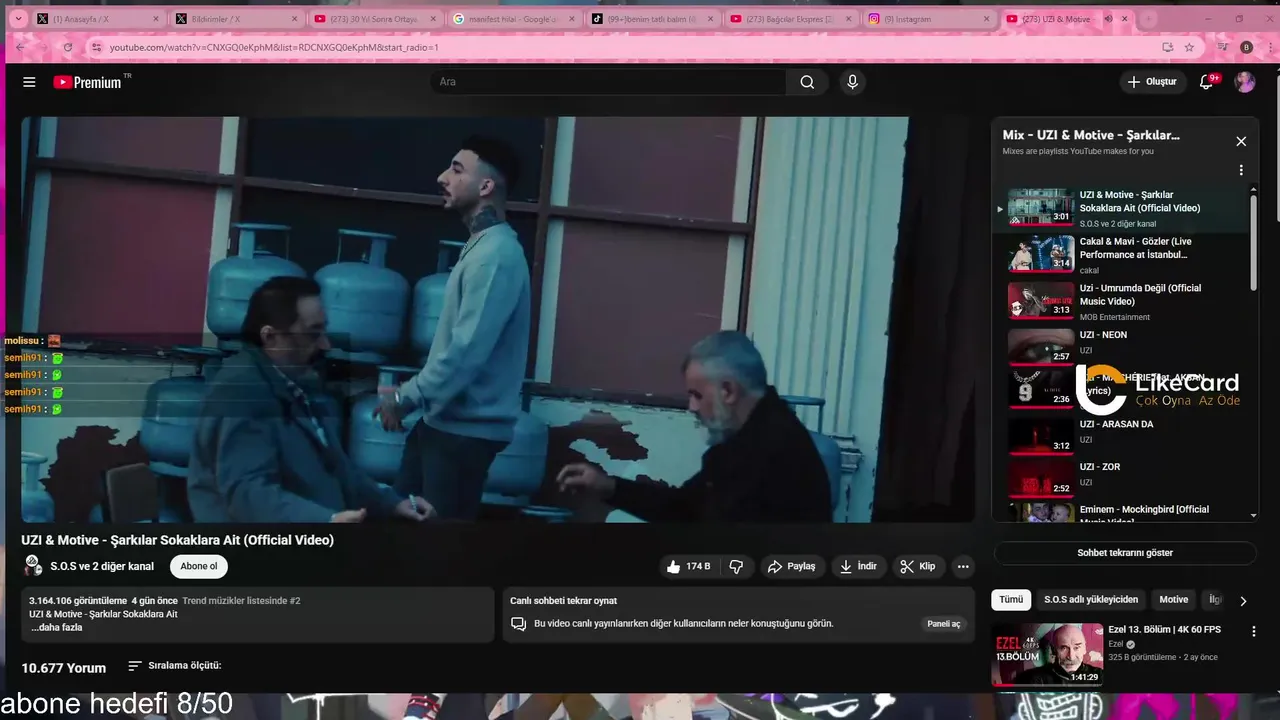Go back with browser arrow
This screenshot has height=720, width=1280.
coord(20,47)
